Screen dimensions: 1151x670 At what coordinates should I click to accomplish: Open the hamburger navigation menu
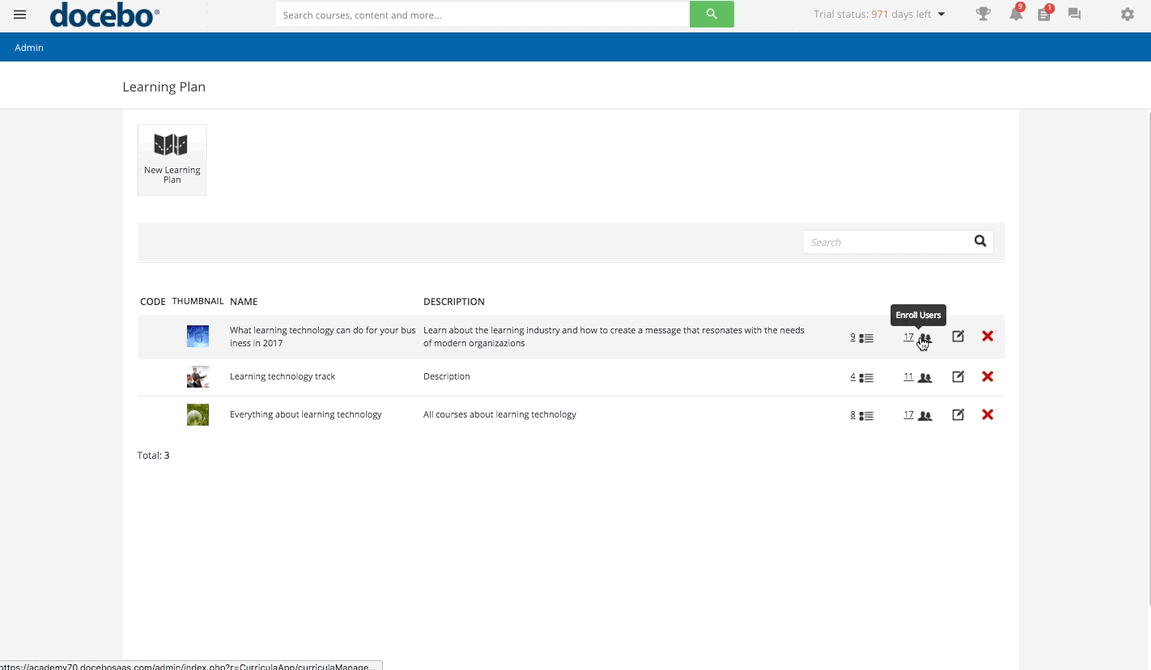[19, 14]
